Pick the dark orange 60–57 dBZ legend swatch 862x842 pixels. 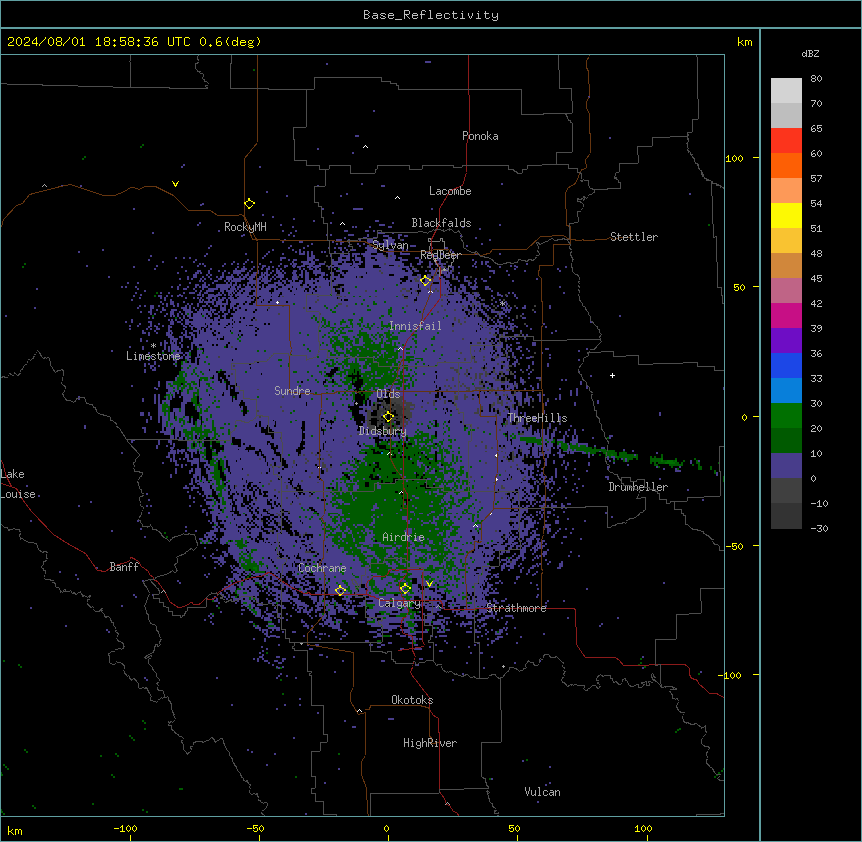(x=786, y=165)
